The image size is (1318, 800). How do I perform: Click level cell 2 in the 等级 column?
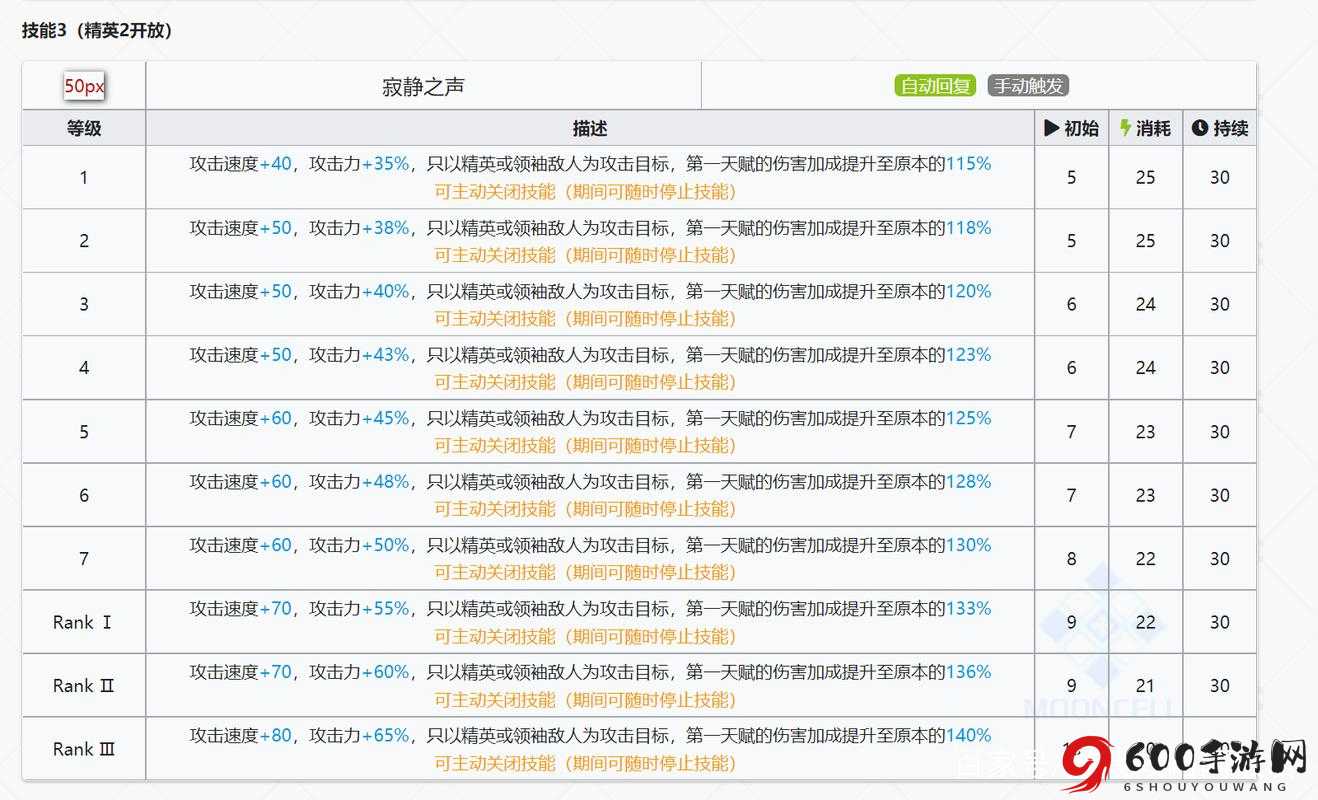click(x=84, y=241)
